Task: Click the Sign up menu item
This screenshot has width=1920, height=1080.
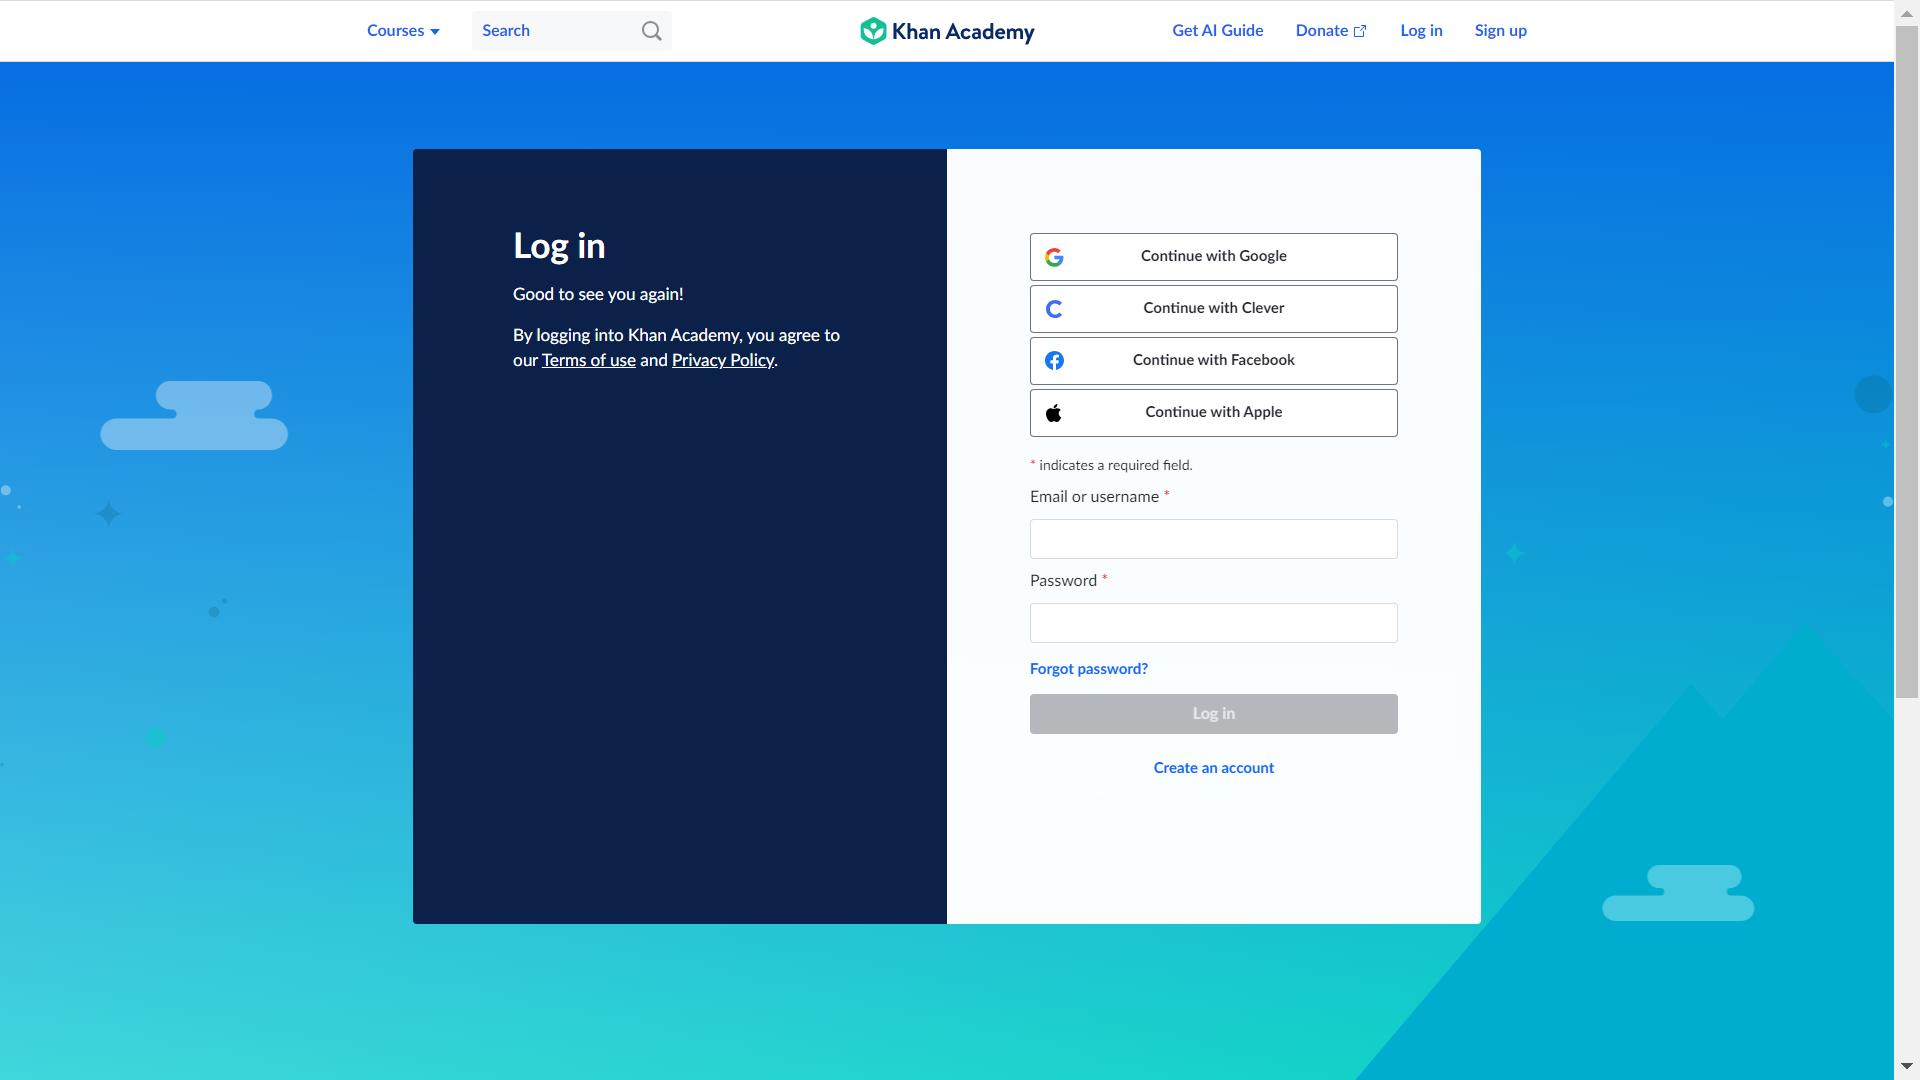Action: click(x=1501, y=30)
